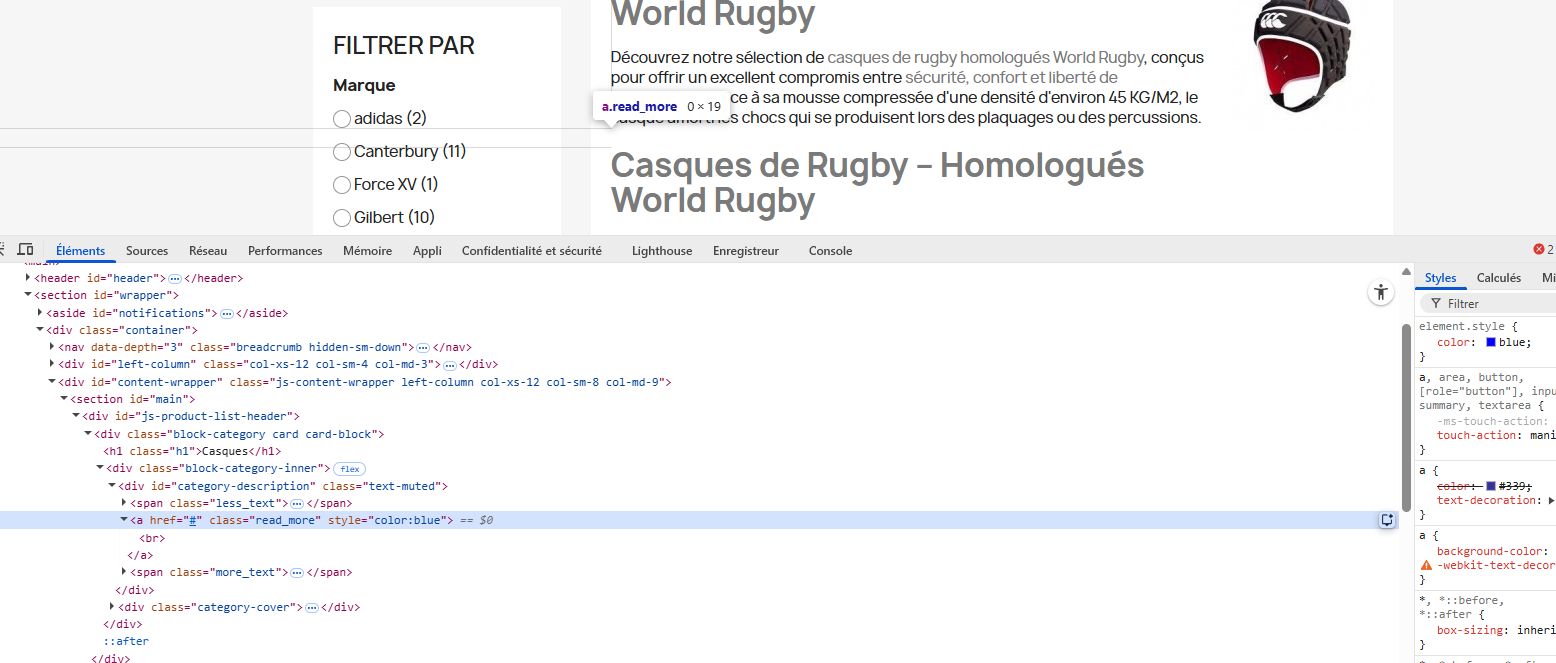This screenshot has height=663, width=1556.
Task: Click the red error count badge
Action: coord(1543,250)
